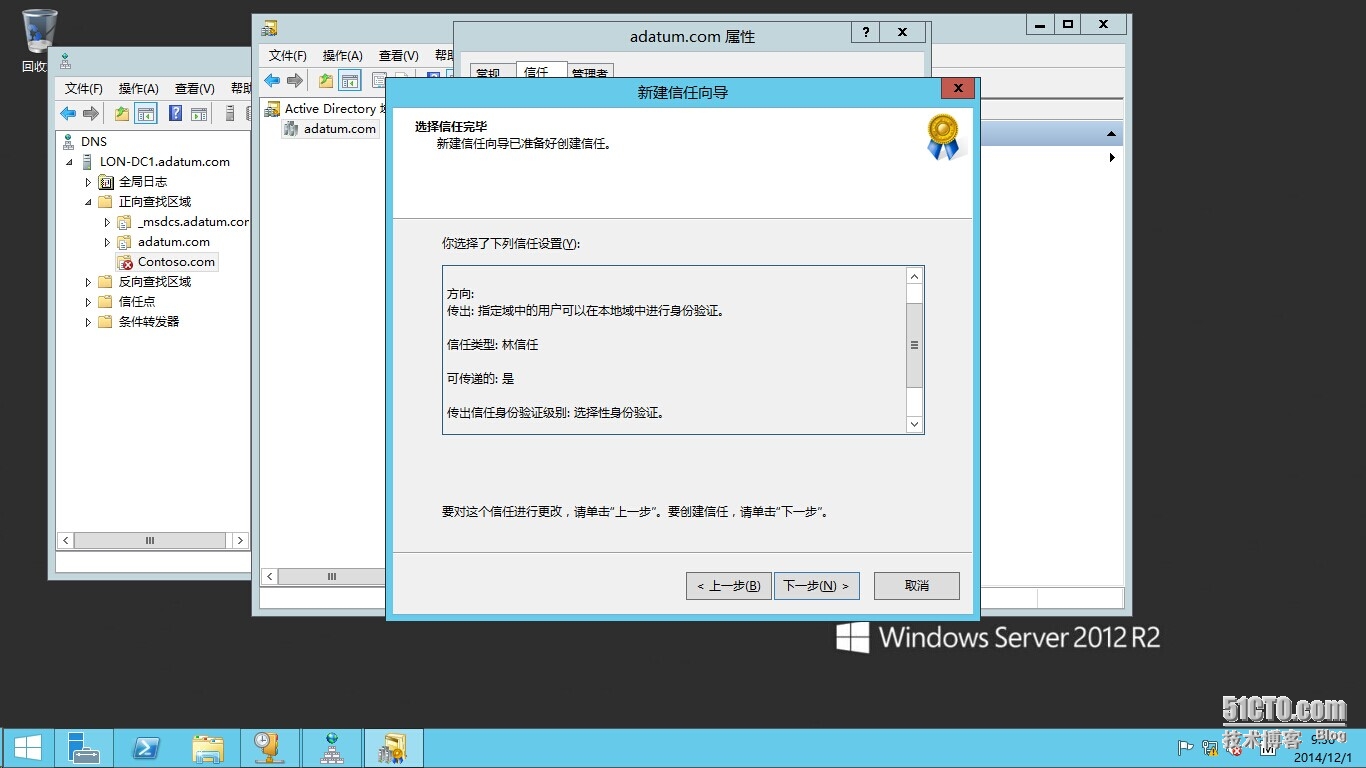Expand the 反向查找区域 node

pyautogui.click(x=88, y=282)
